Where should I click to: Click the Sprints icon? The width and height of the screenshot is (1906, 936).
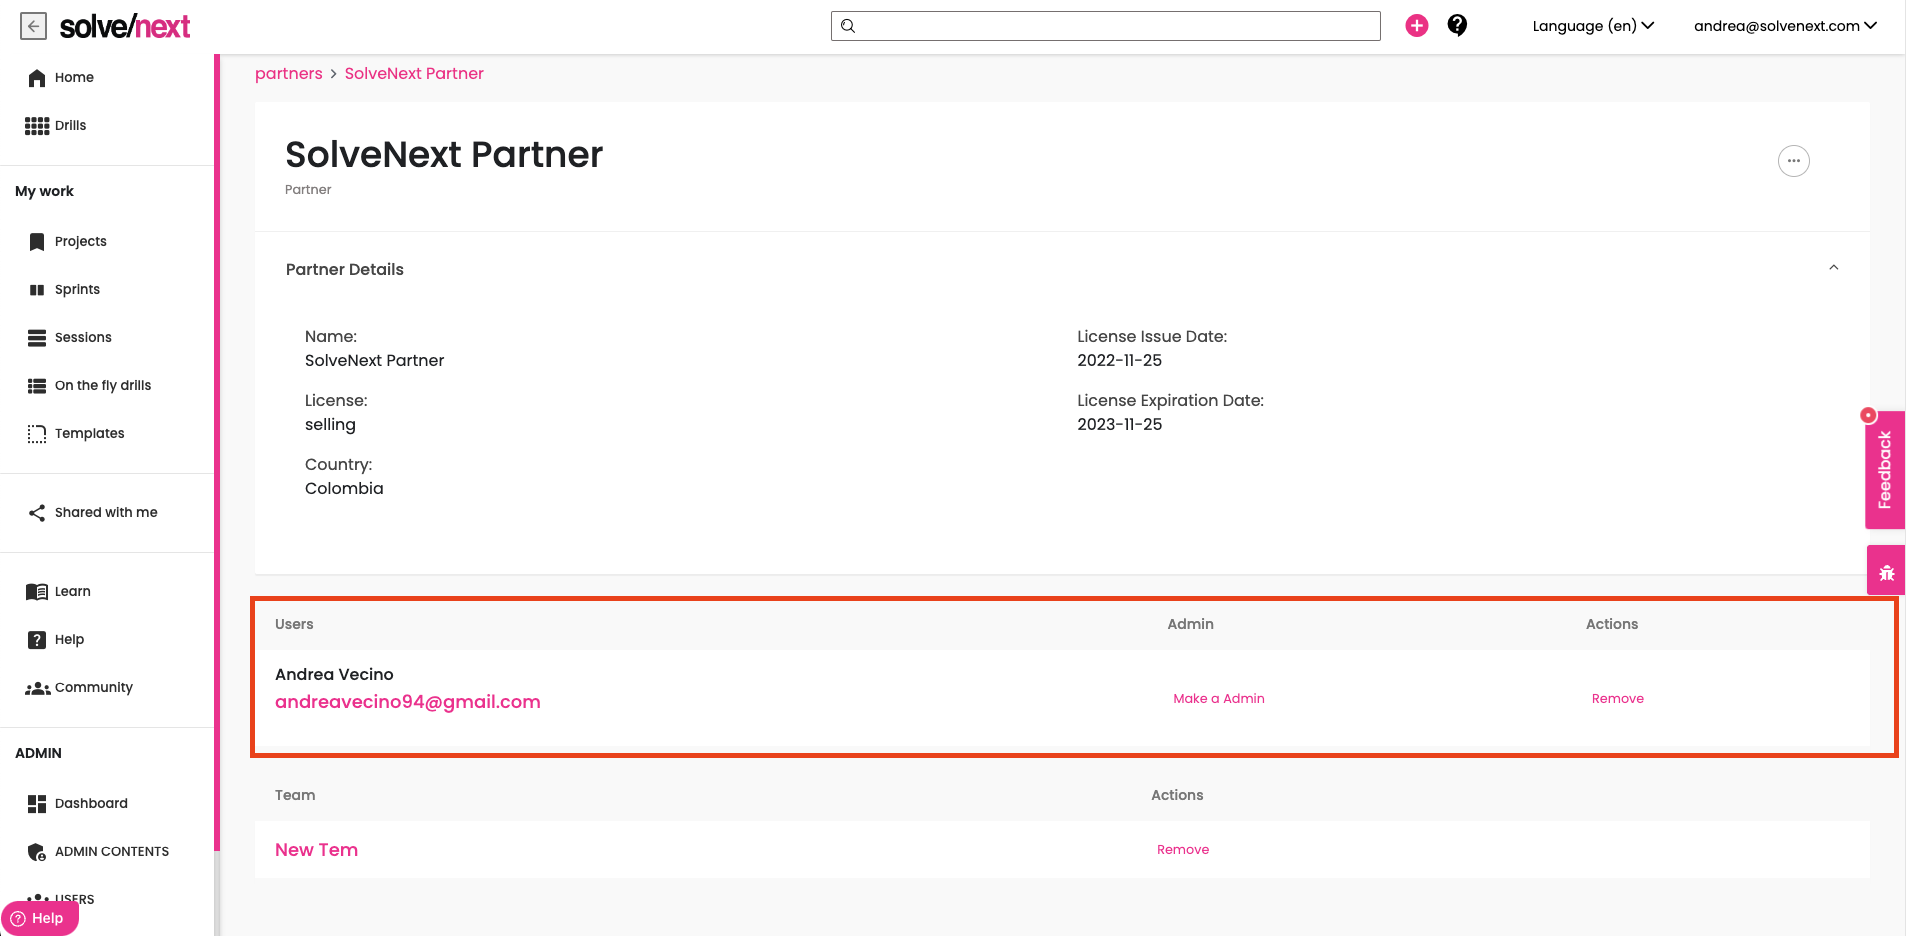click(37, 290)
